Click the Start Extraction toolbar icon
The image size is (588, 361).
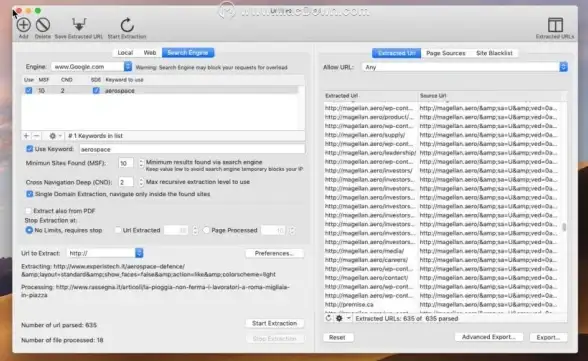coord(127,25)
